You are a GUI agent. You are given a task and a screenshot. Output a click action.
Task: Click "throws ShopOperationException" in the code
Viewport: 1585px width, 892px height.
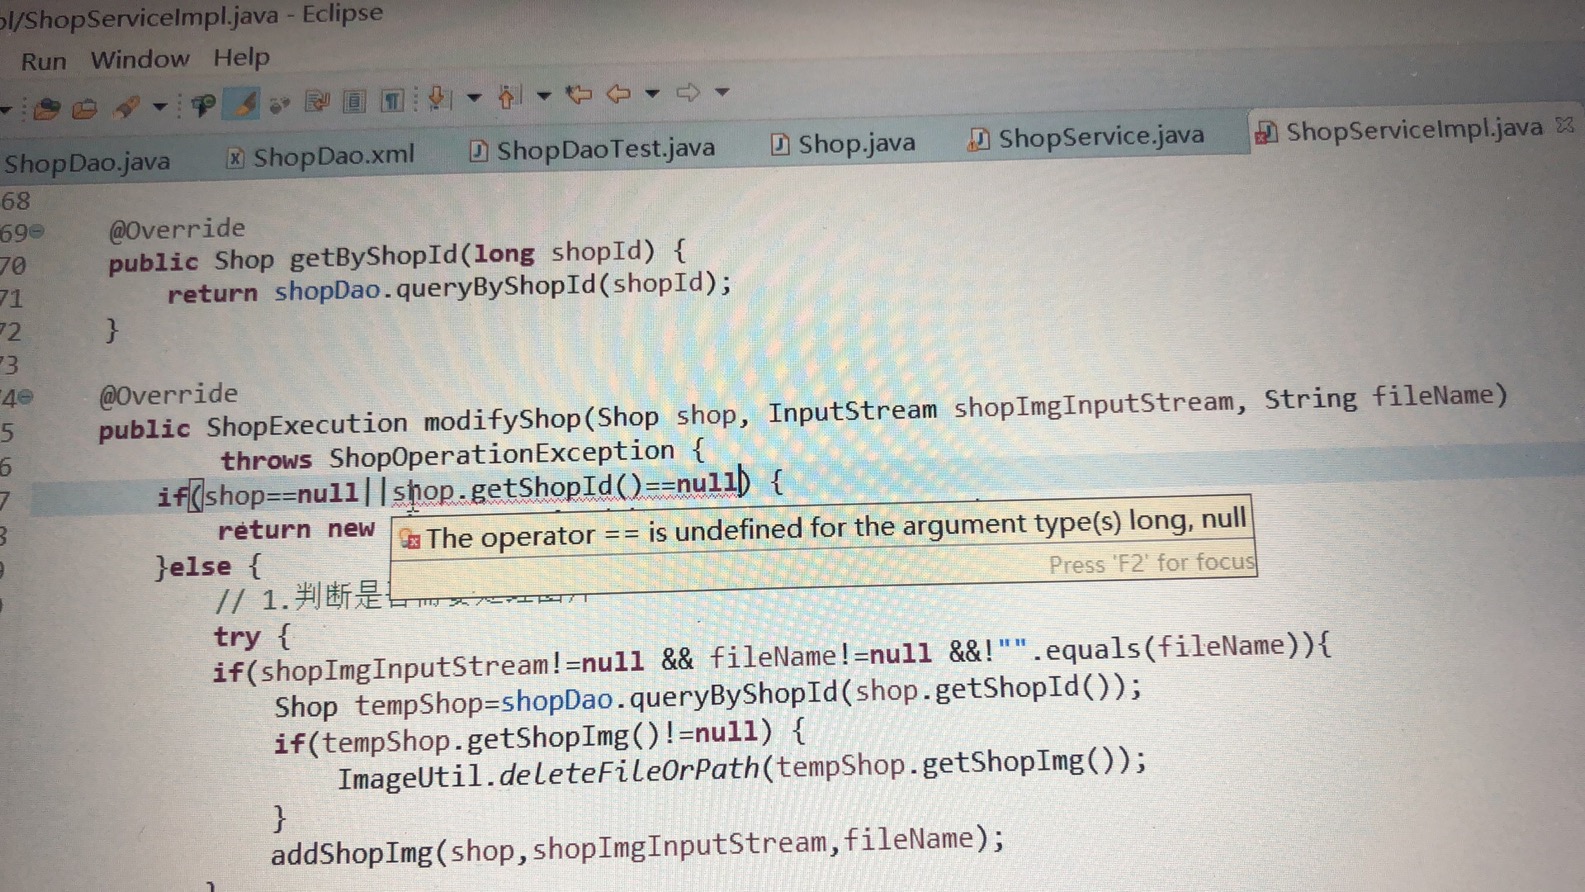tap(447, 457)
